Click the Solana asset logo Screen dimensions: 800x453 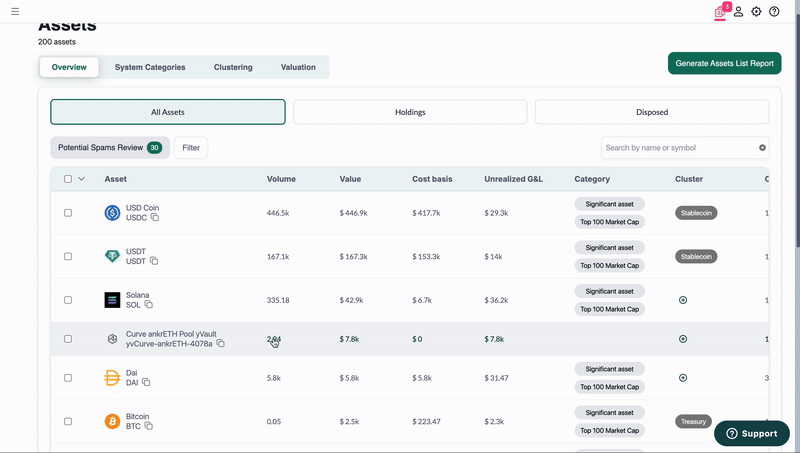[x=112, y=300]
